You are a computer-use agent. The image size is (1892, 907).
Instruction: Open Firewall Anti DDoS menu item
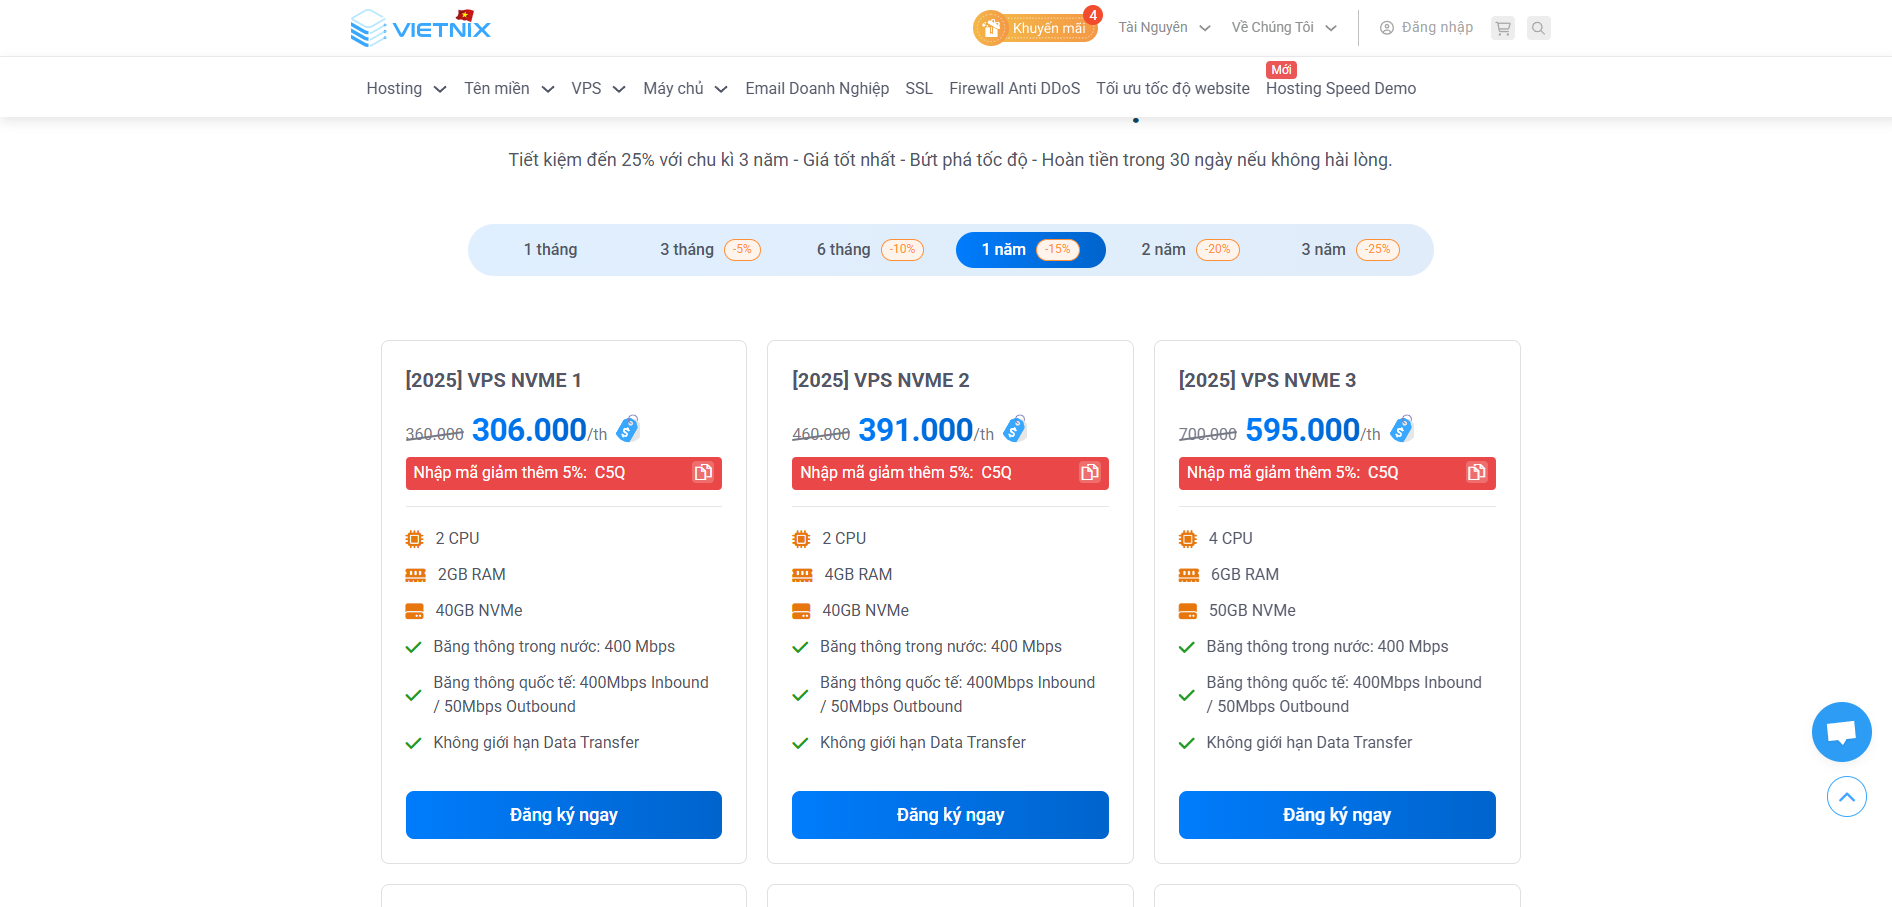pos(1014,89)
